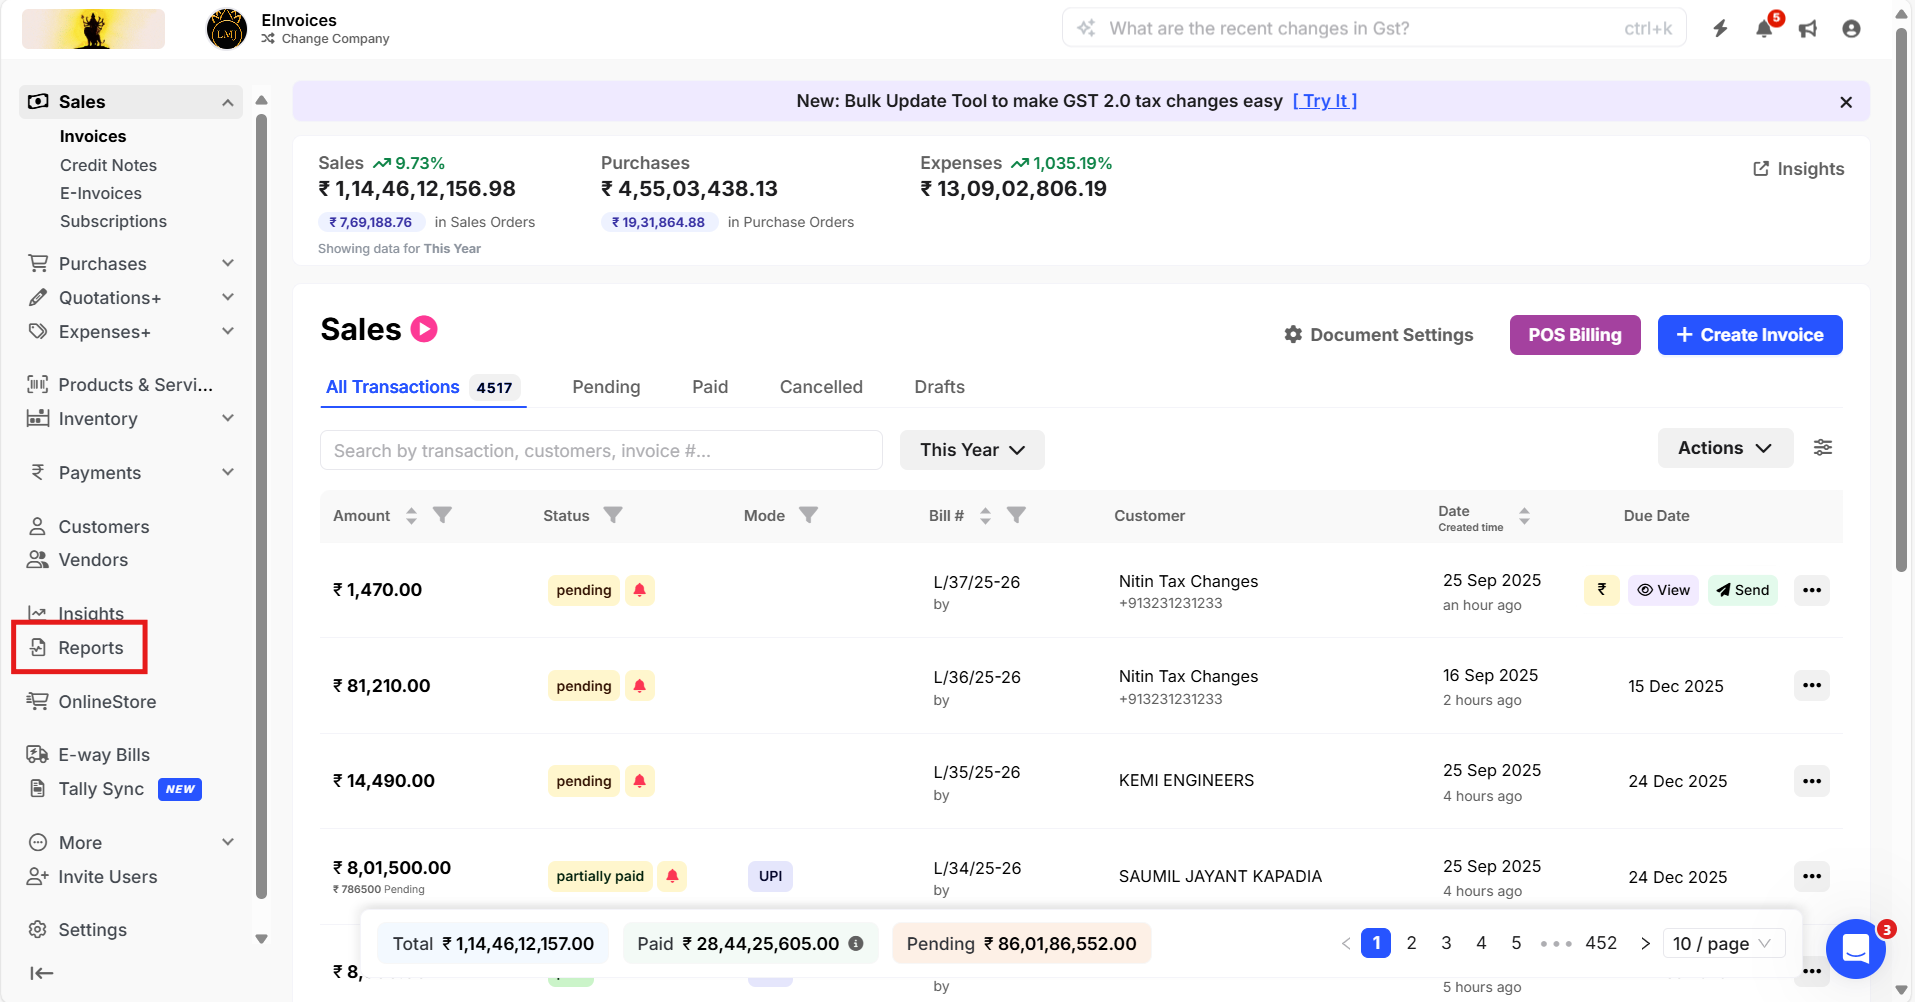
Task: Open the chat support bubble
Action: 1855,948
